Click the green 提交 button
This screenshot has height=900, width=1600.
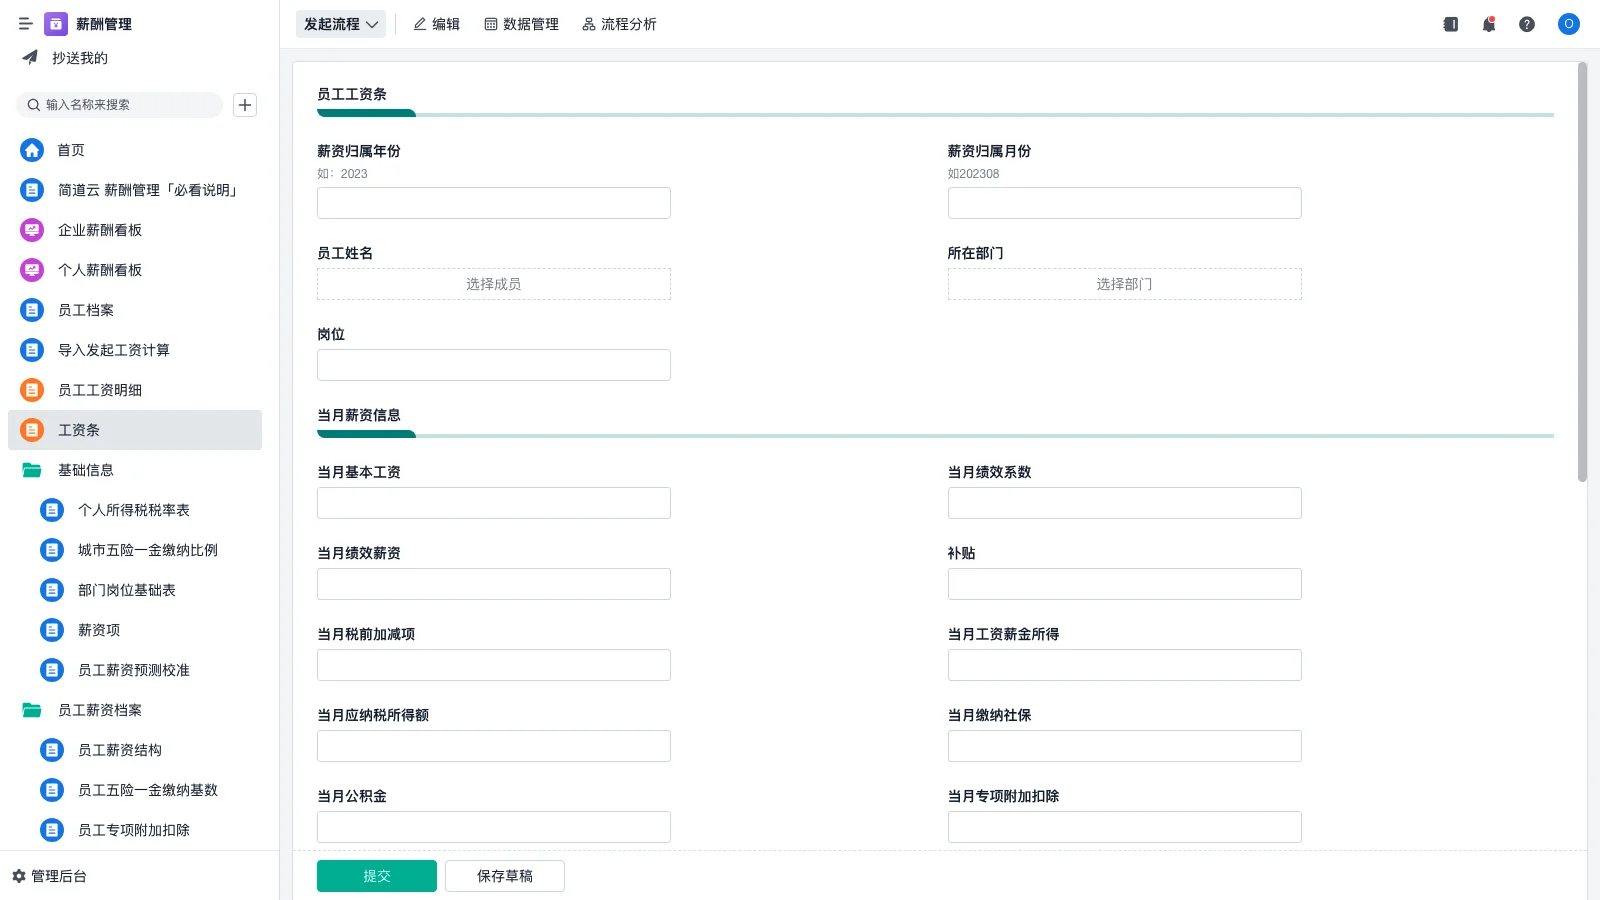(x=376, y=876)
